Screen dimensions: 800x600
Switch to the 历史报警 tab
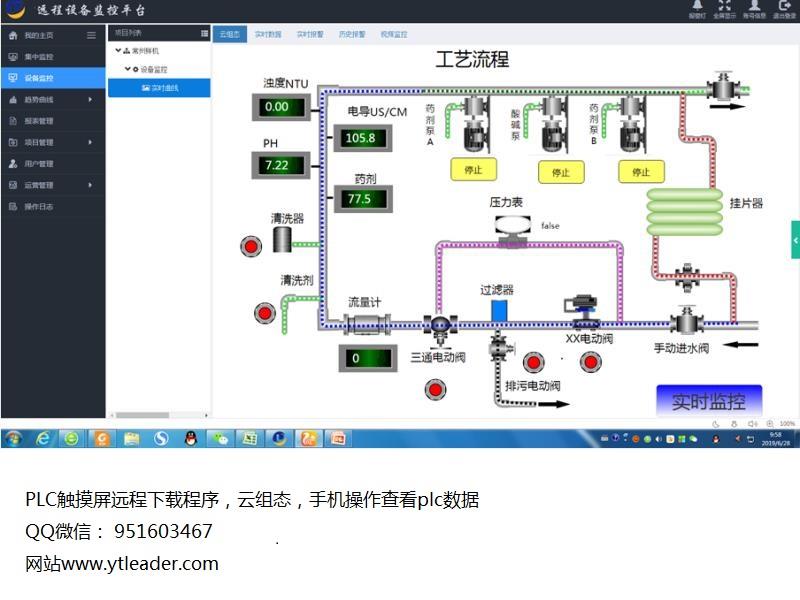352,34
